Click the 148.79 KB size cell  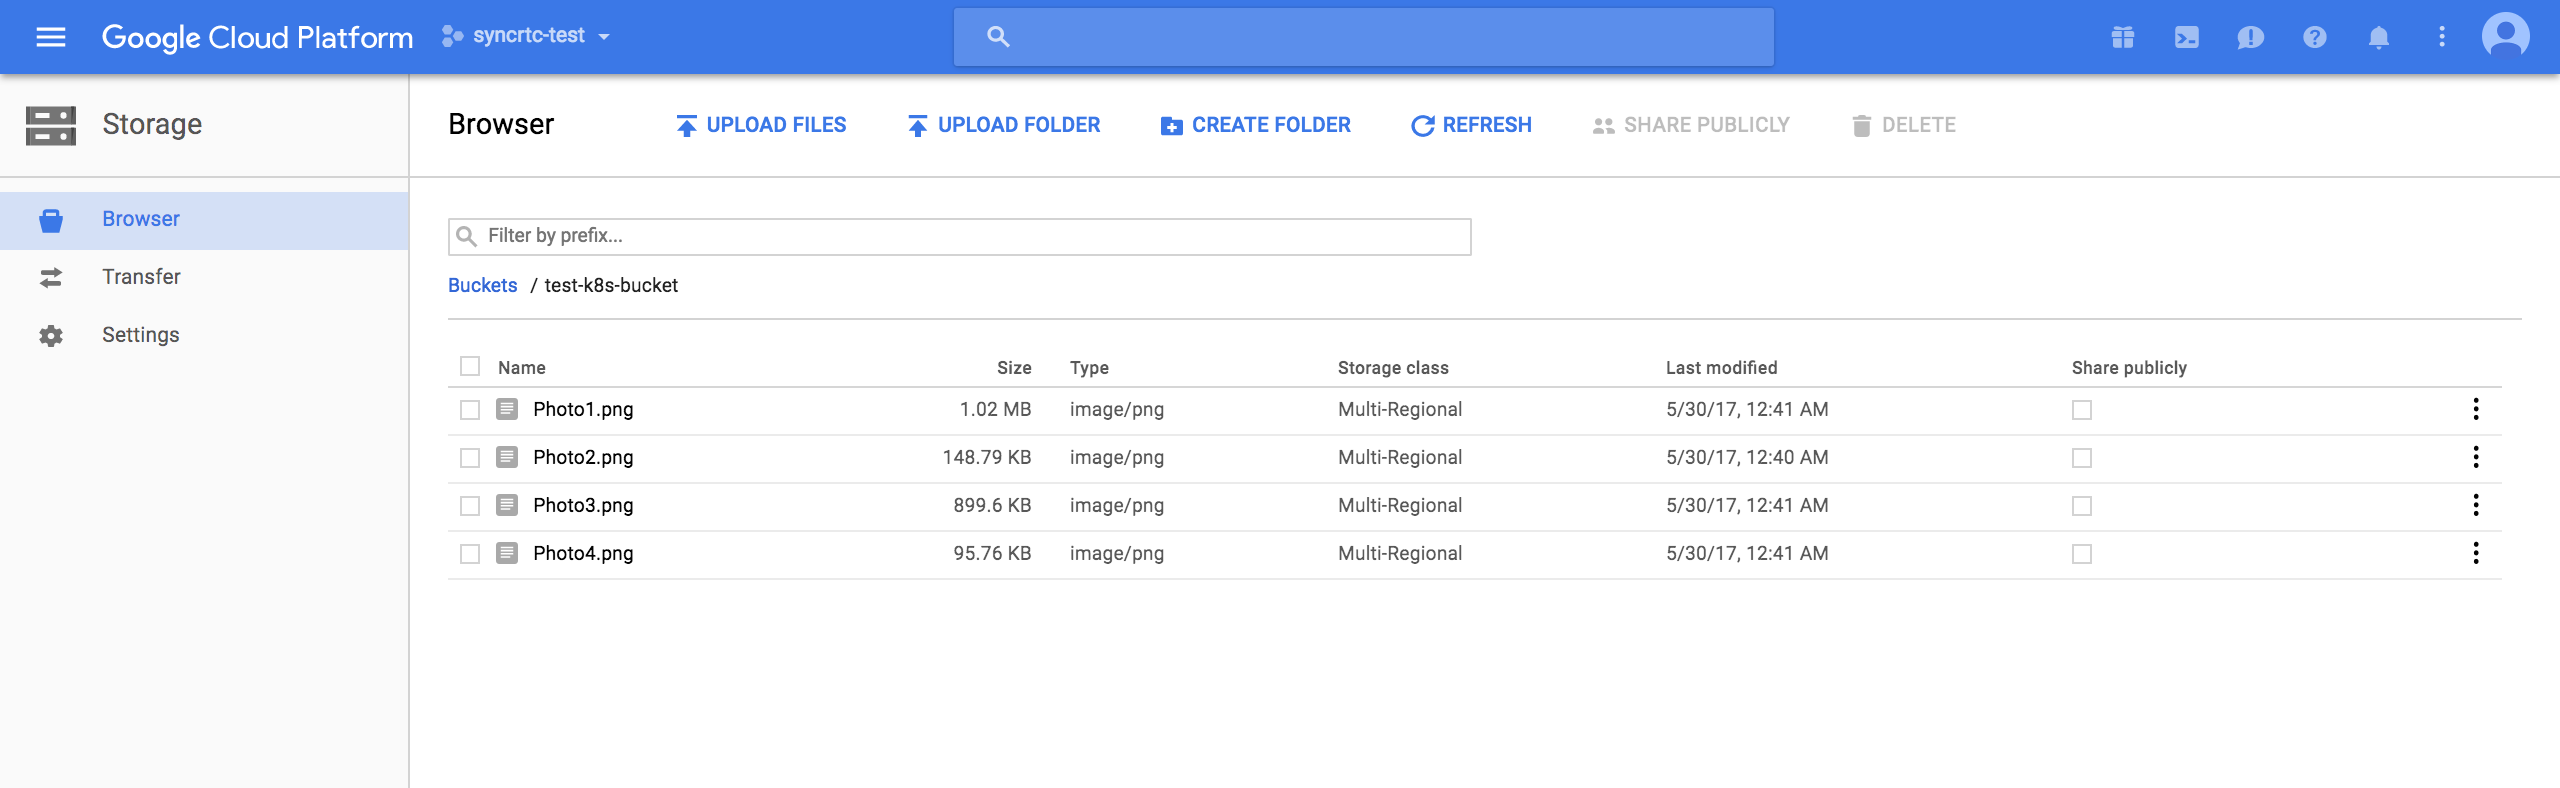pyautogui.click(x=987, y=457)
